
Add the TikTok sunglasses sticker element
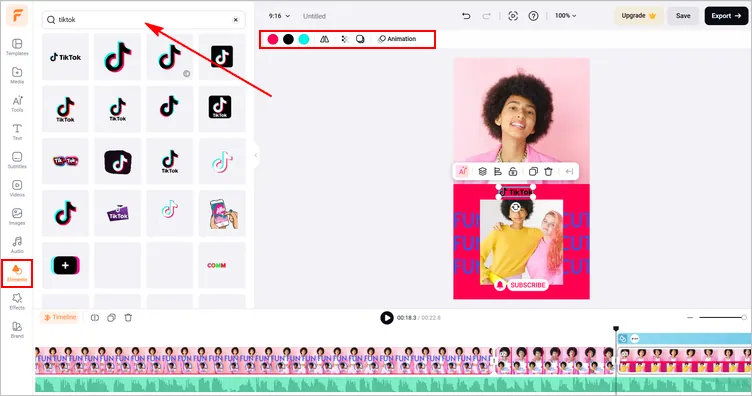tap(65, 161)
